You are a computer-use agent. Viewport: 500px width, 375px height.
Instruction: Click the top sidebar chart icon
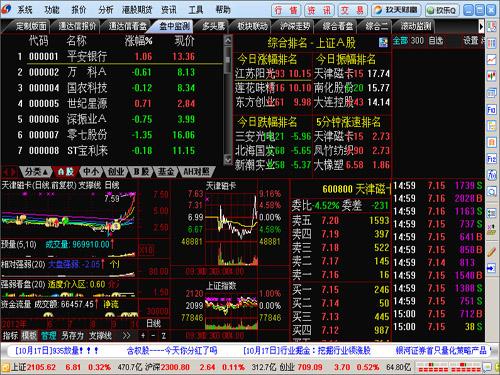pos(491,27)
